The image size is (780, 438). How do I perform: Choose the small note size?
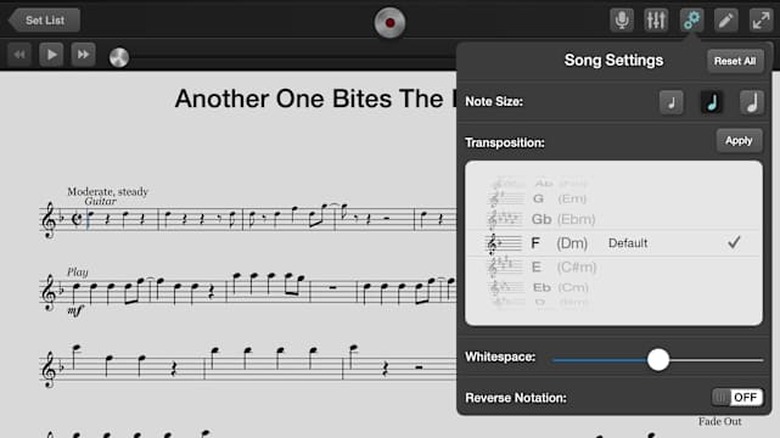click(x=672, y=101)
